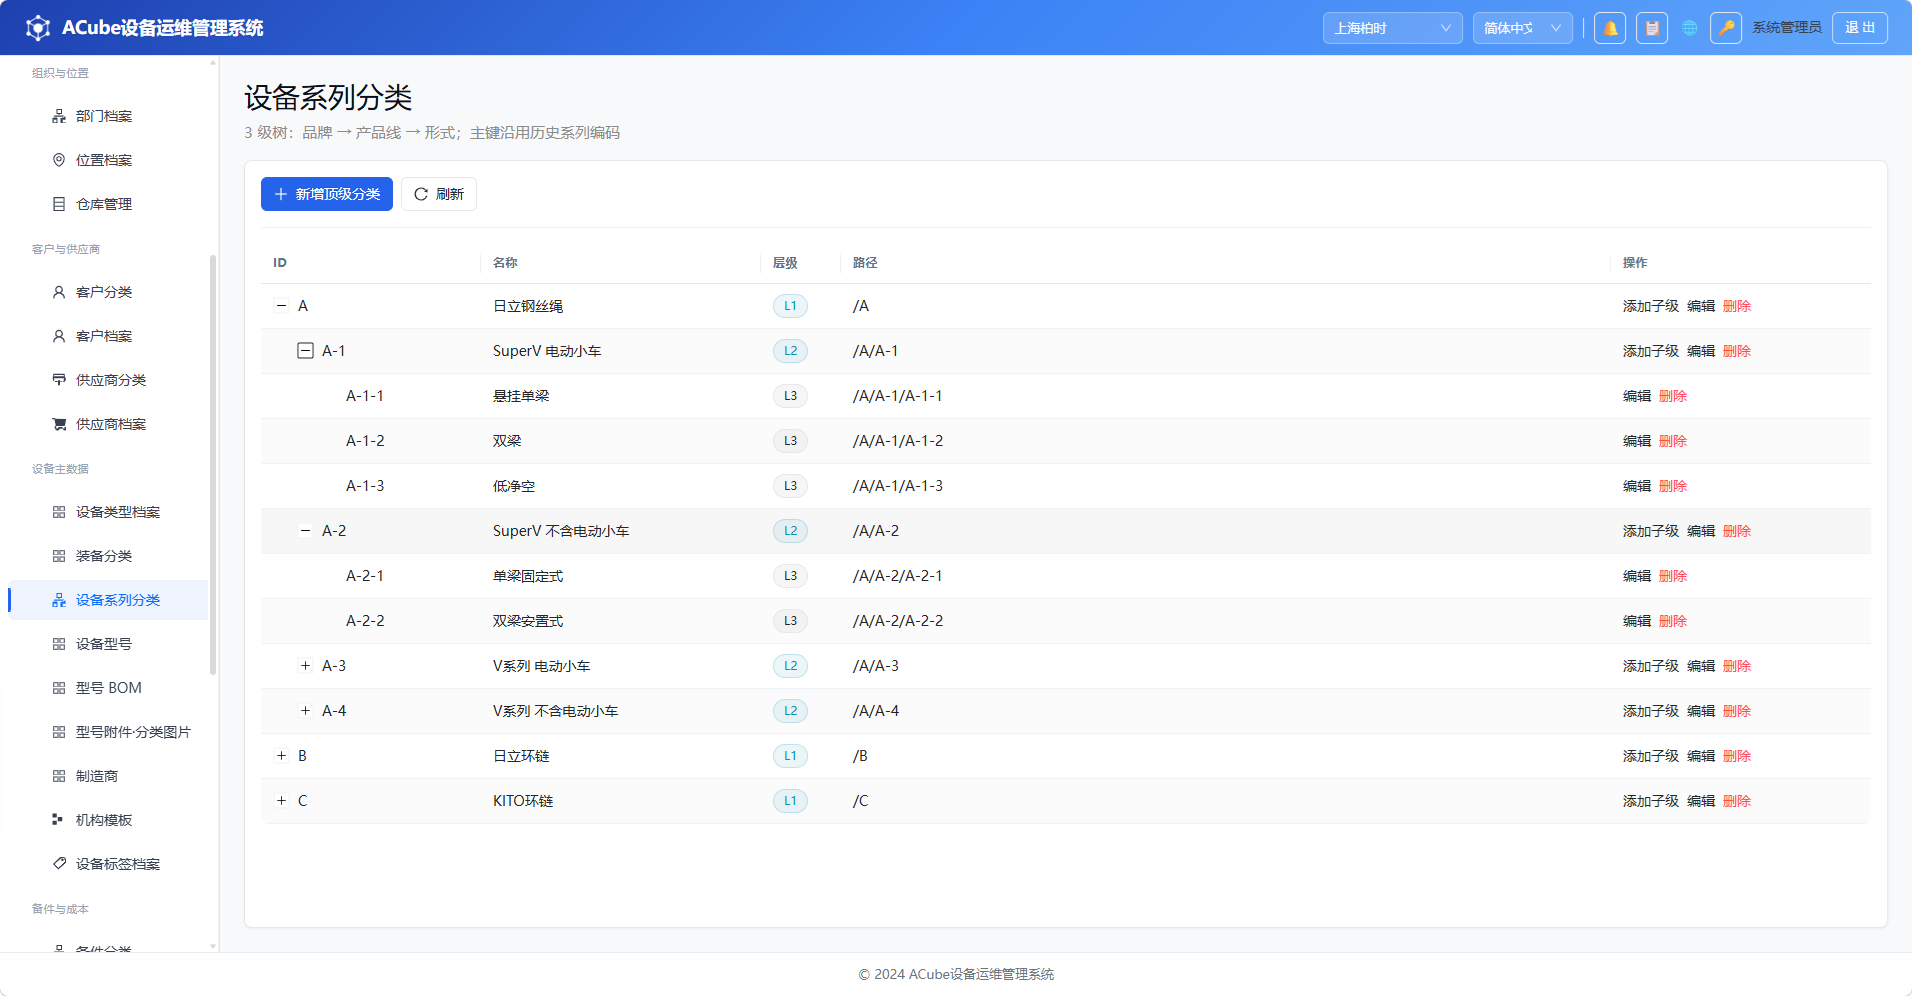This screenshot has width=1912, height=996.
Task: Expand the C KITO环链 row
Action: 281,801
